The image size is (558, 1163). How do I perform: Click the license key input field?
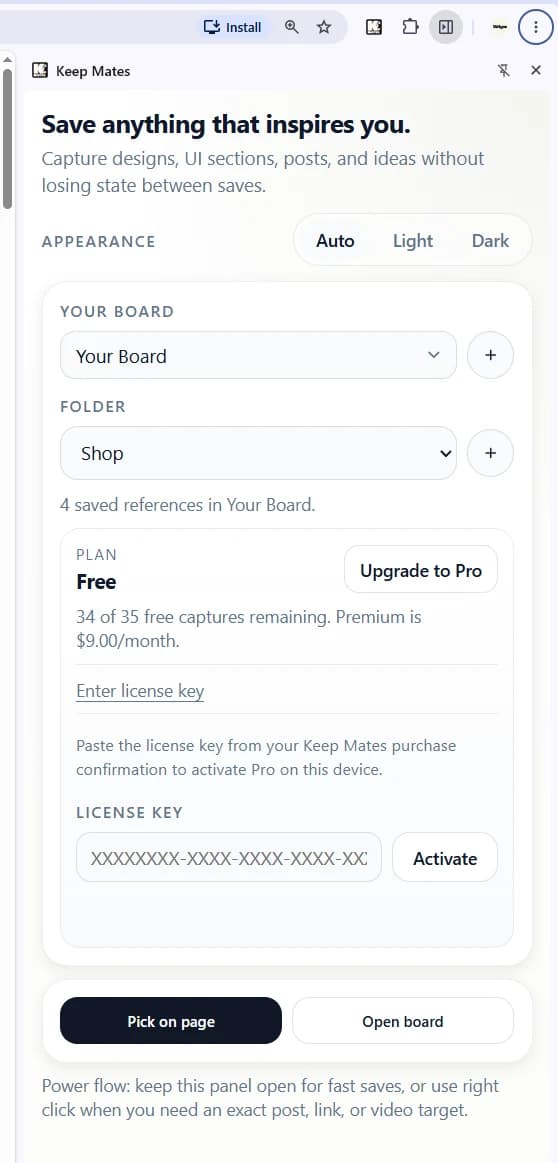tap(229, 857)
